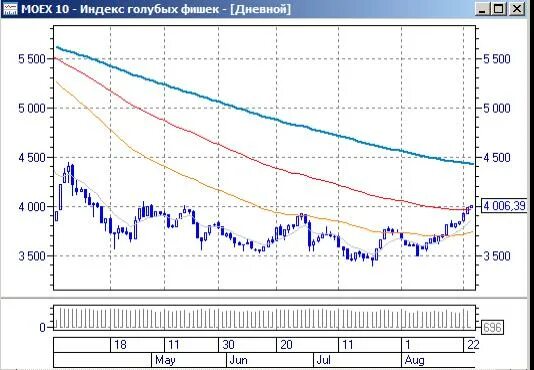This screenshot has height=370, width=534.
Task: Select the volume value label 696
Action: pos(492,328)
